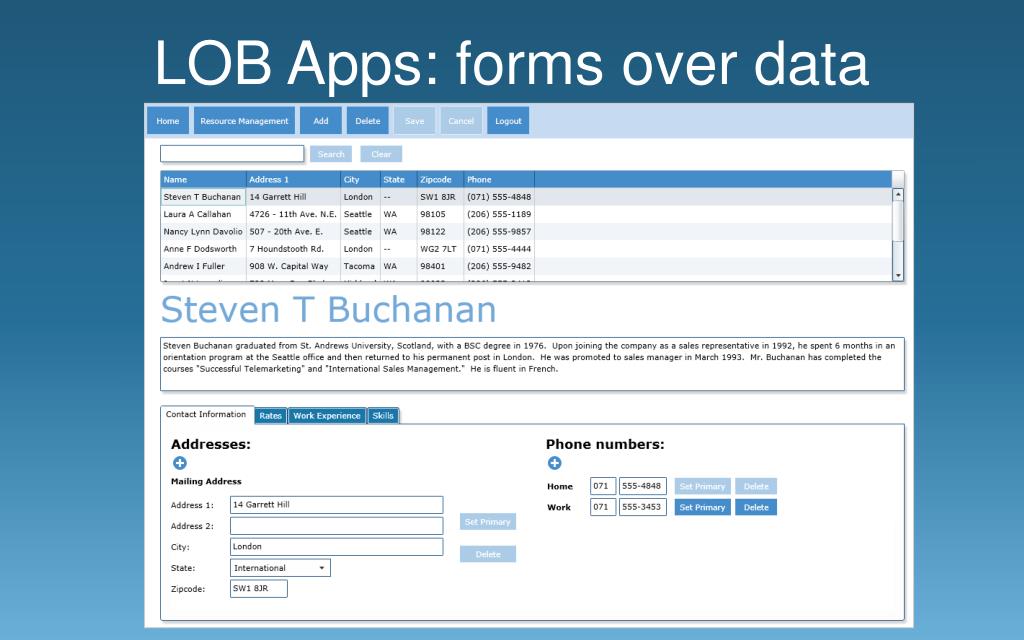
Task: Switch to the Contact Information tab
Action: click(x=206, y=414)
